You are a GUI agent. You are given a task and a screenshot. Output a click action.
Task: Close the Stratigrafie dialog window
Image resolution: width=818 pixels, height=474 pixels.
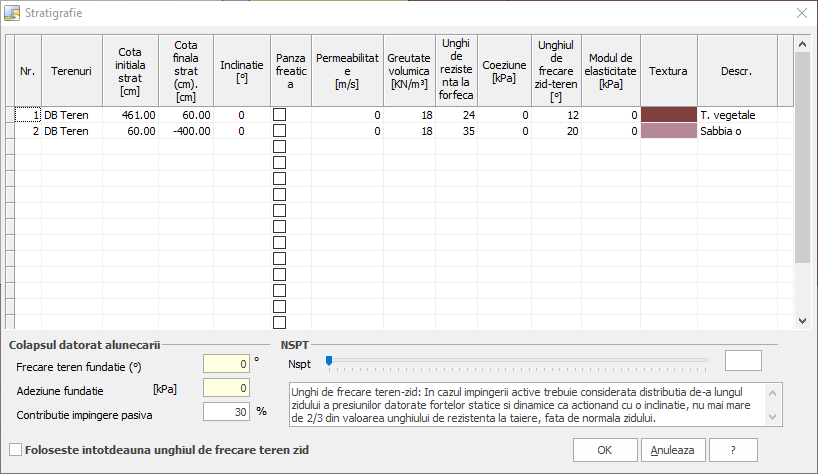coord(802,13)
